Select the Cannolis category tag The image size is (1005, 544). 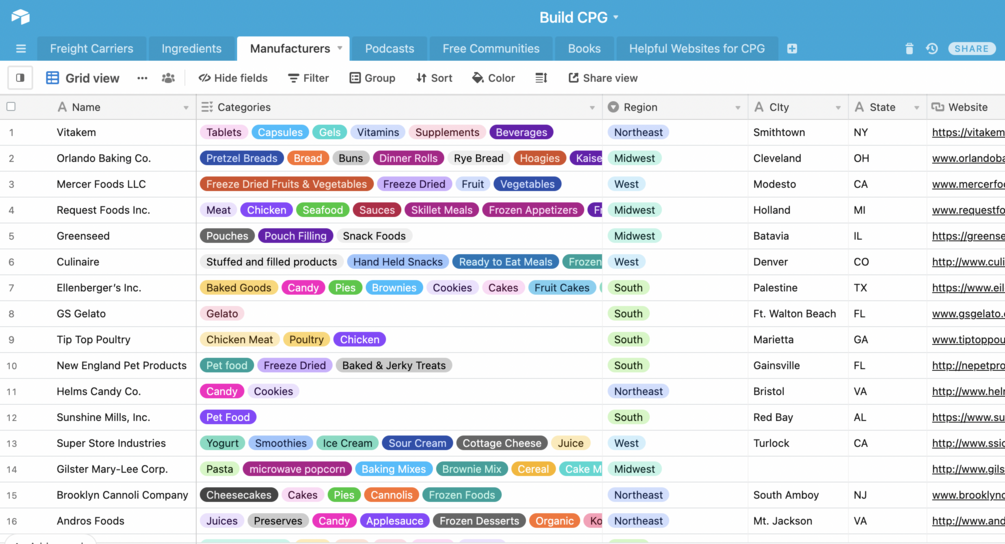click(392, 495)
